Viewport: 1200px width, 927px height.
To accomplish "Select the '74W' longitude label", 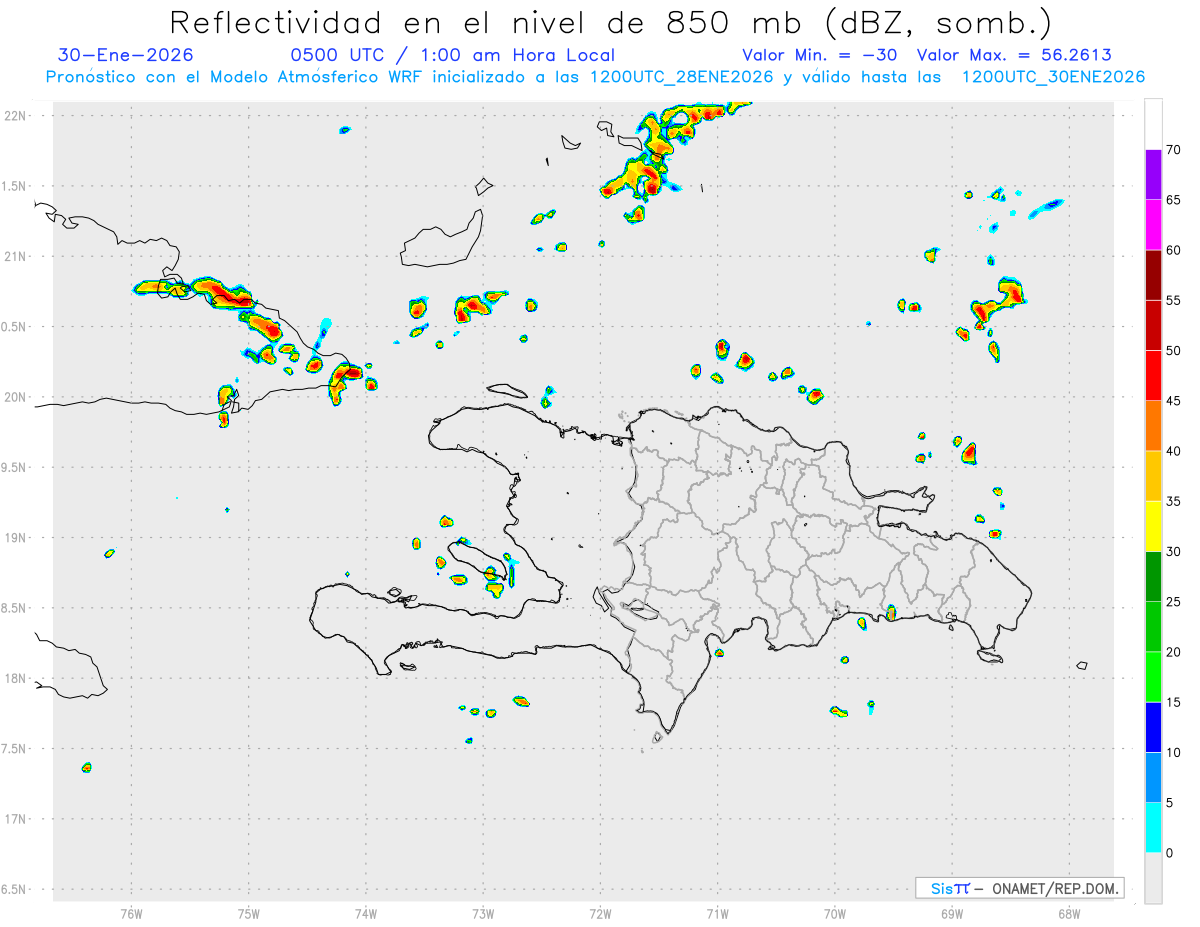I will point(366,913).
